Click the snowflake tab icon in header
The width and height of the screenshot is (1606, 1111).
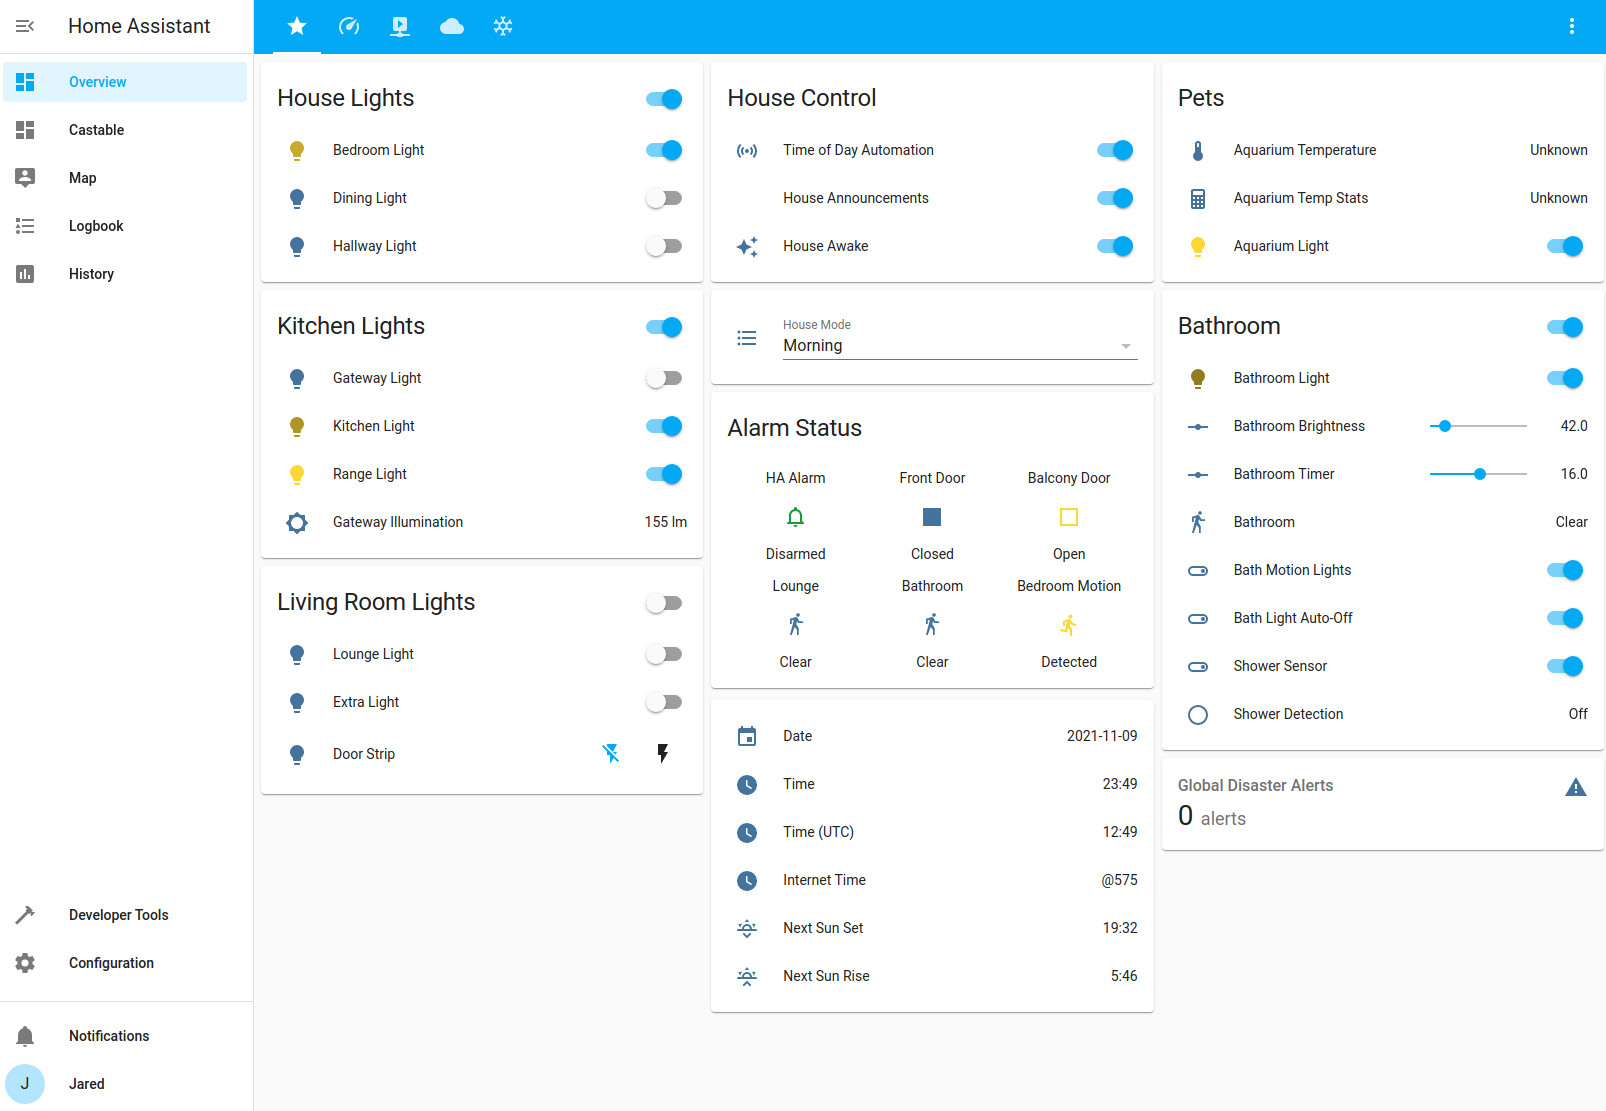[502, 26]
